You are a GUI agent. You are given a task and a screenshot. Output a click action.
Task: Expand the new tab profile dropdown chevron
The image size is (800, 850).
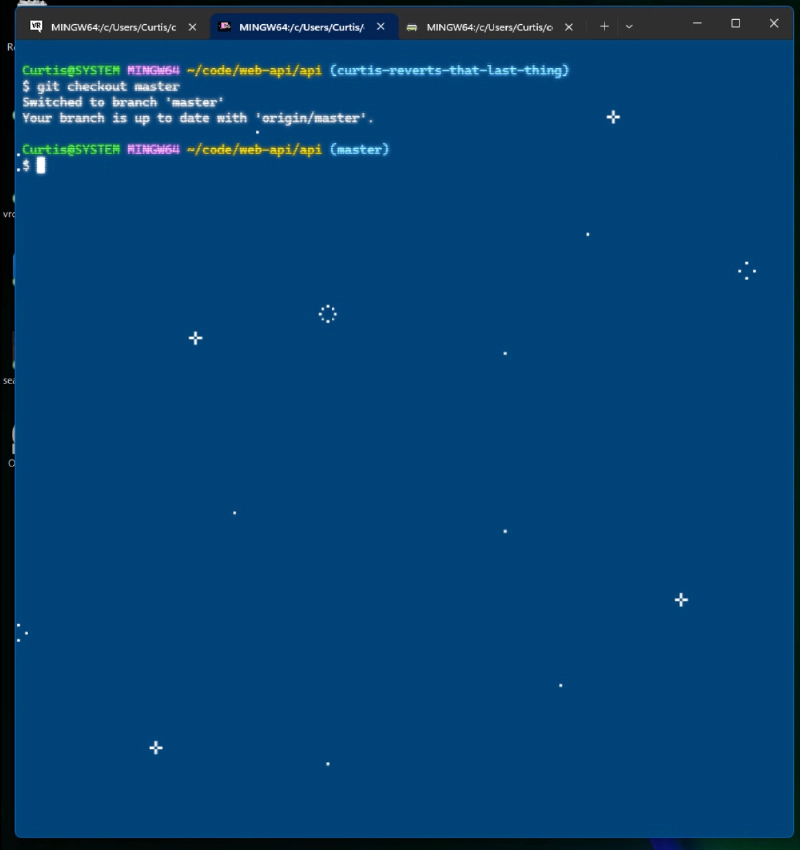click(x=629, y=26)
